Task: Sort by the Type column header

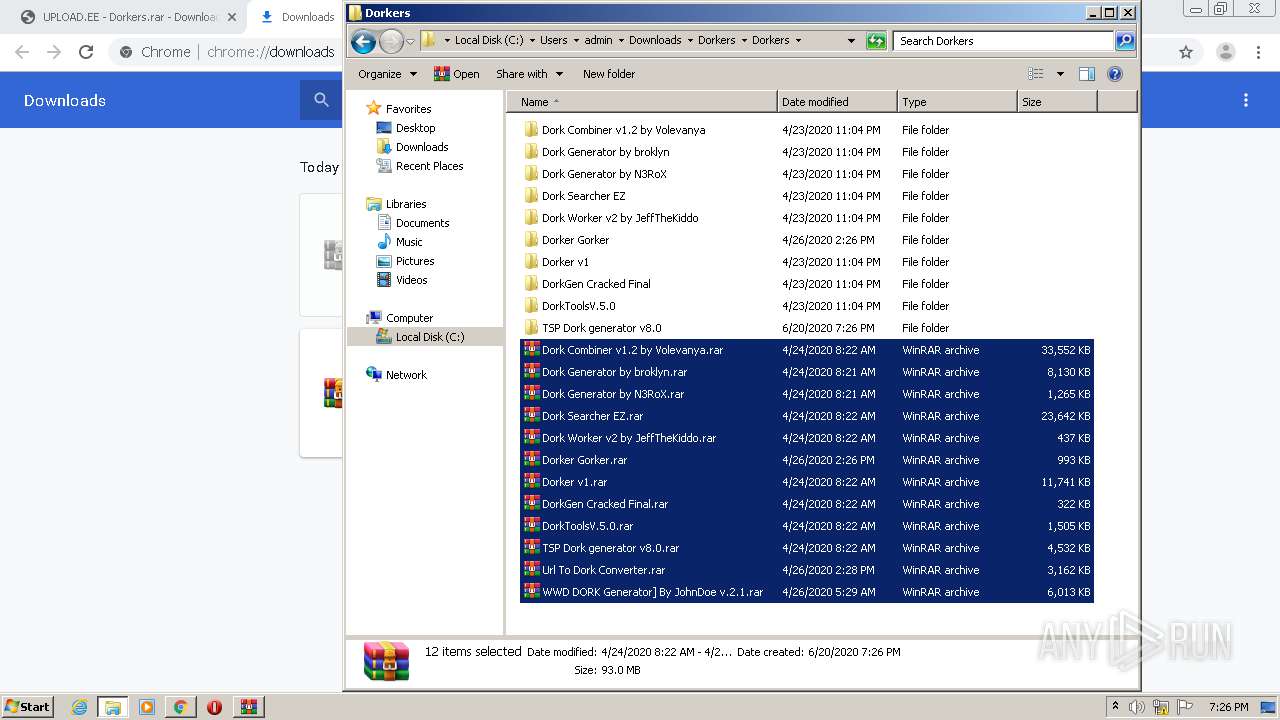Action: coord(957,102)
